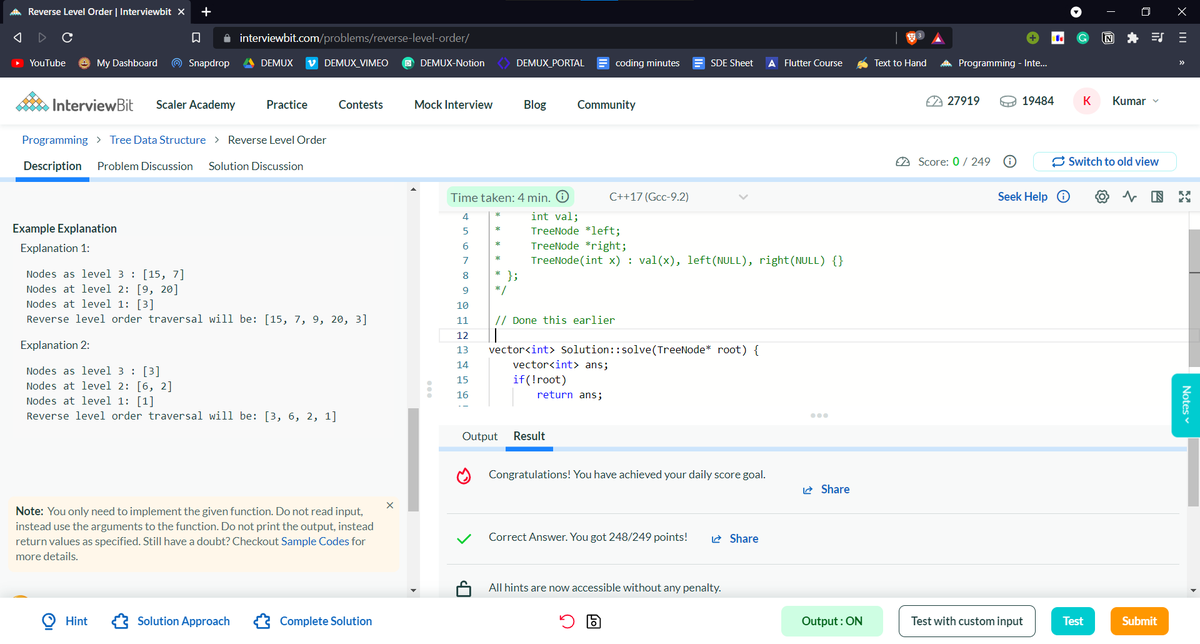Click the Submit button
Screen dimensions: 1200x644
[1139, 621]
